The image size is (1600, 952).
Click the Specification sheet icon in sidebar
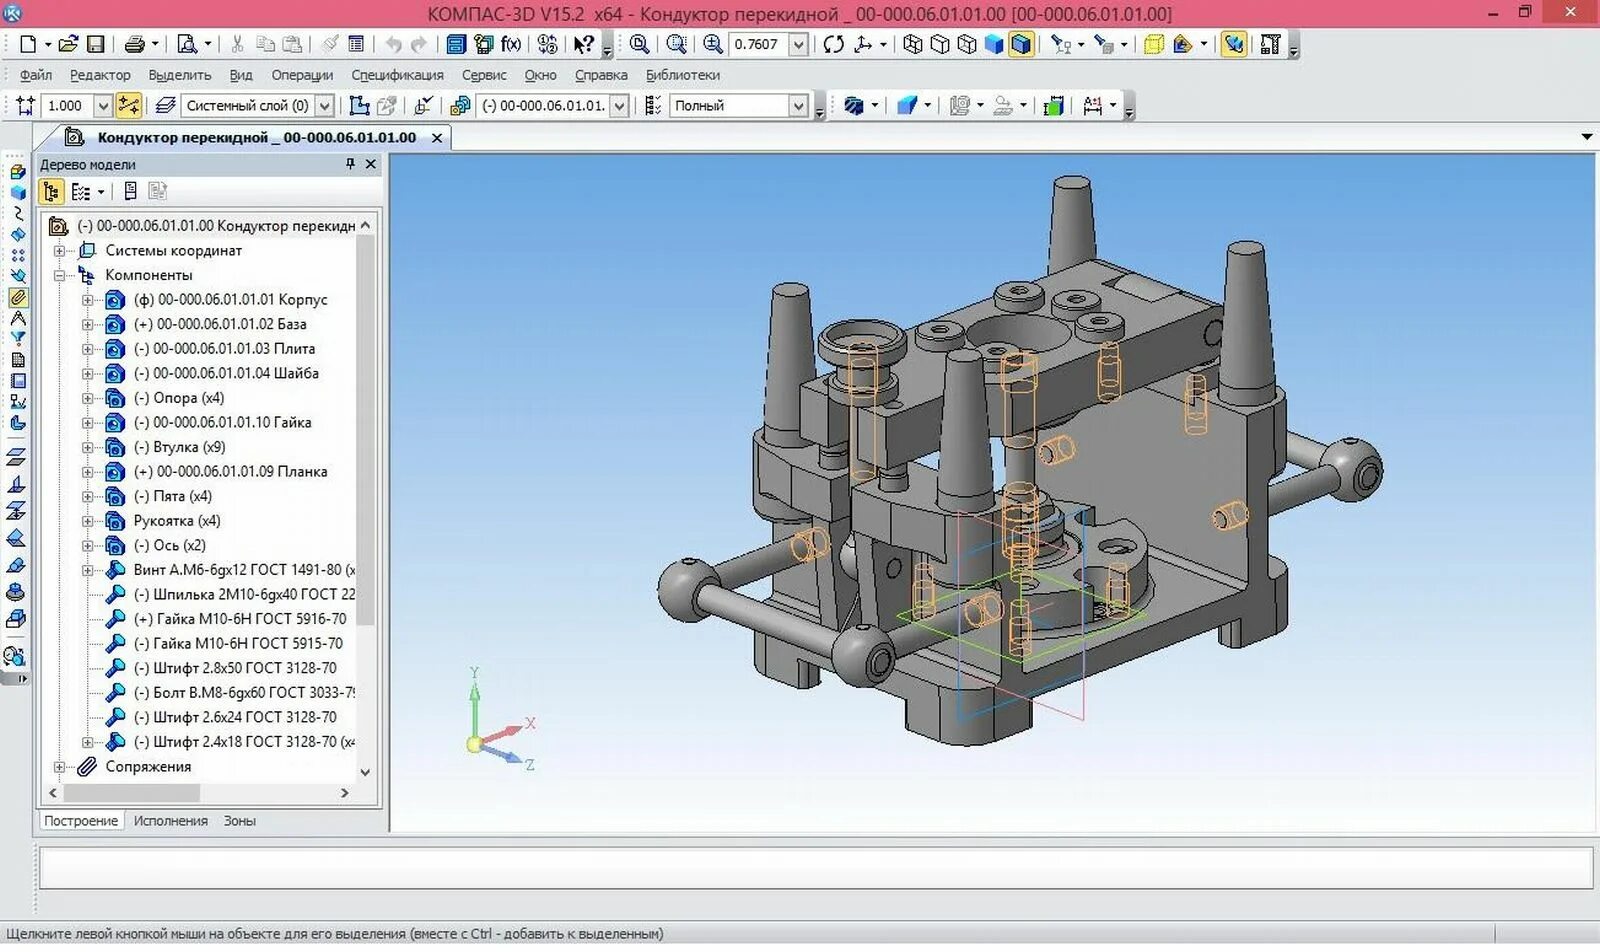point(17,360)
